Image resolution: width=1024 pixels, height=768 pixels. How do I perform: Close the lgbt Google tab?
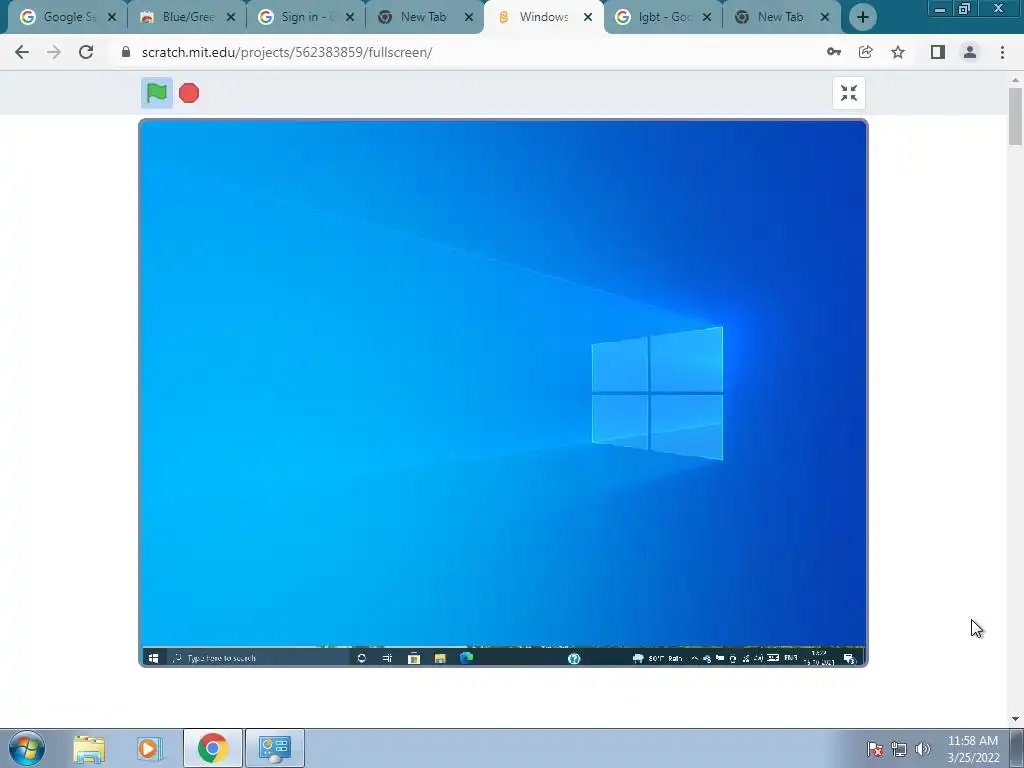[x=707, y=18]
